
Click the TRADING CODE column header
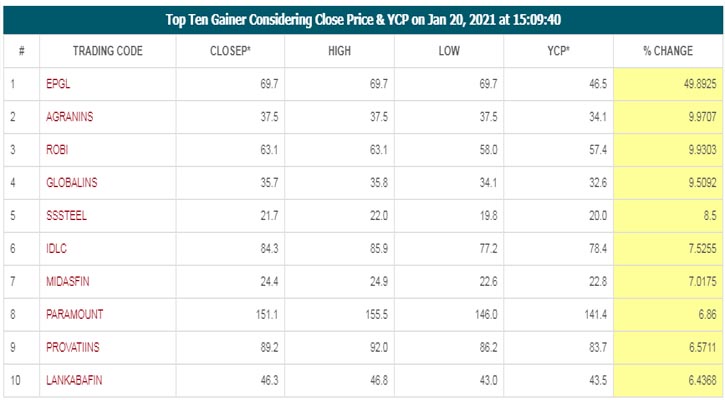(108, 50)
